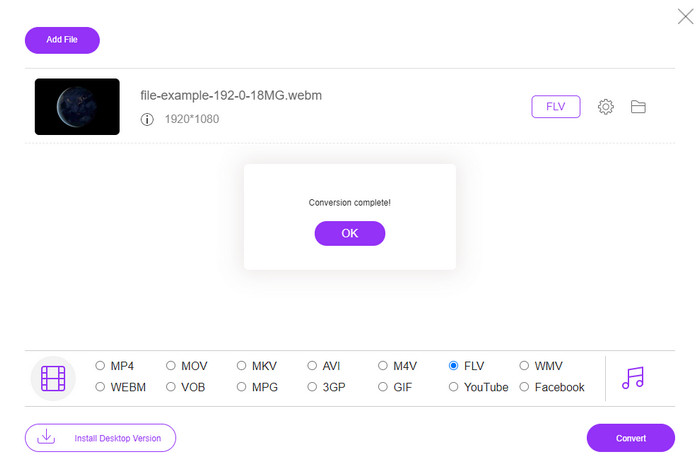Viewport: 700px width, 474px height.
Task: Close the converter window
Action: click(685, 16)
